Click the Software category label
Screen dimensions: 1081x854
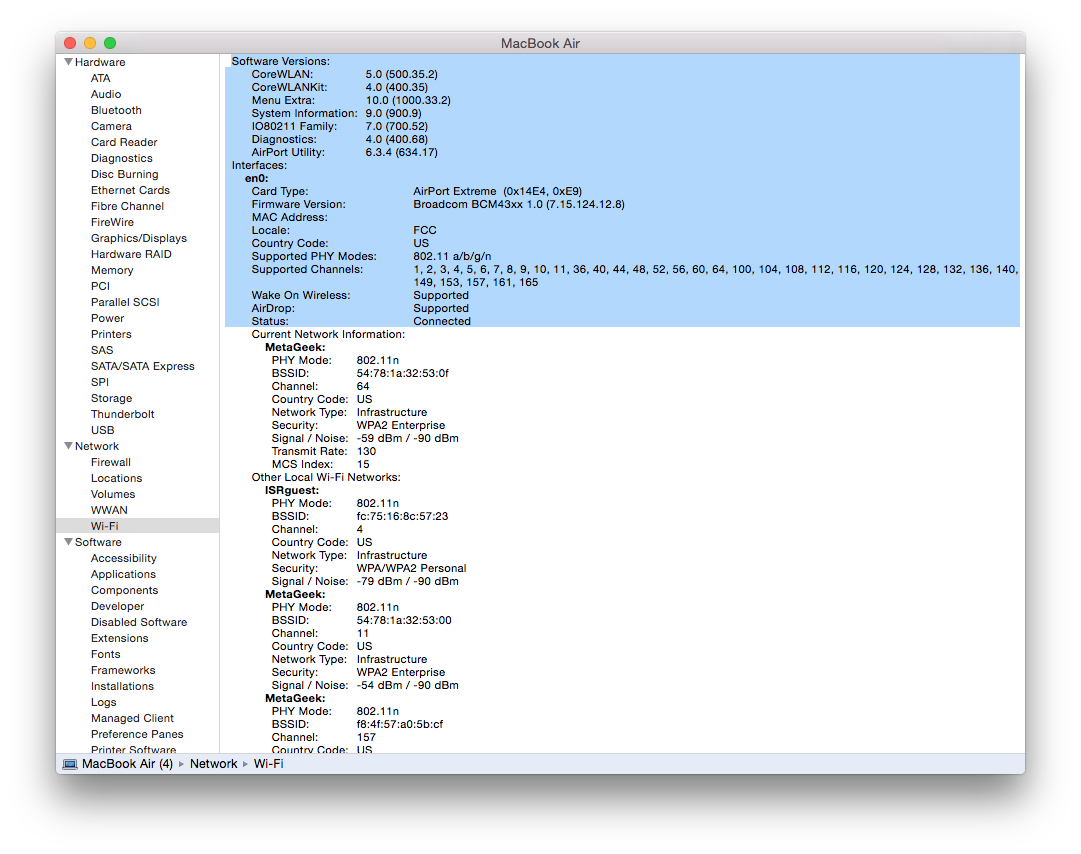[x=99, y=542]
